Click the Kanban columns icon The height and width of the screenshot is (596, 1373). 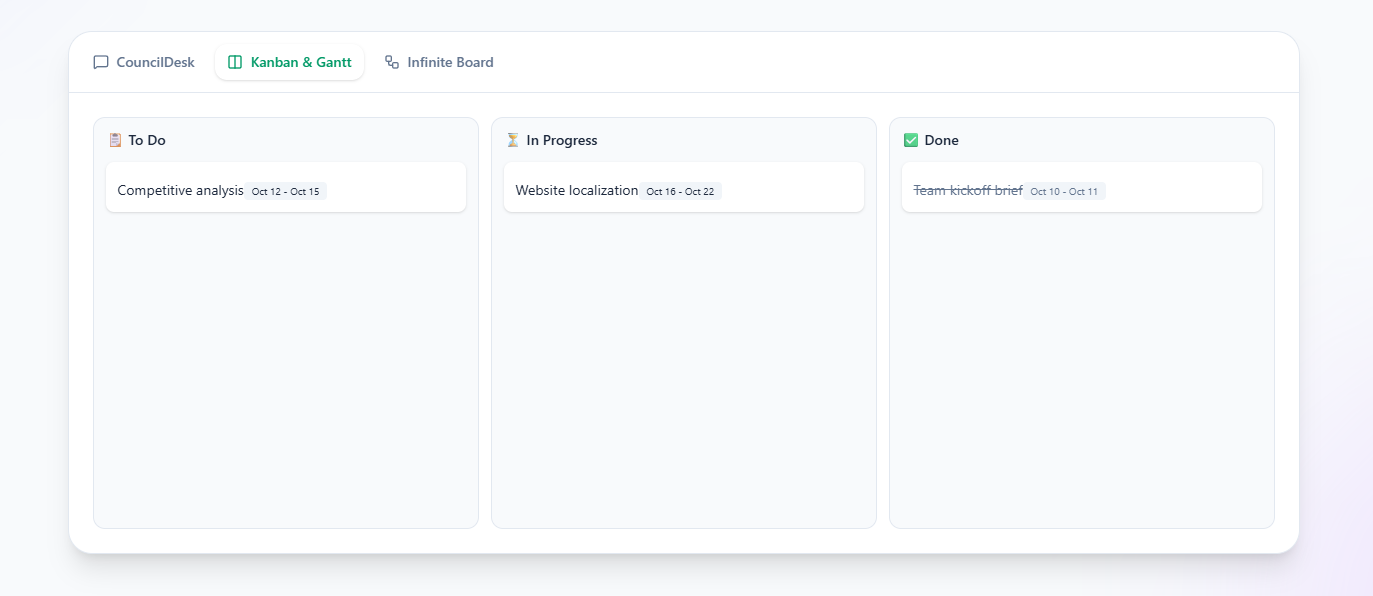235,62
